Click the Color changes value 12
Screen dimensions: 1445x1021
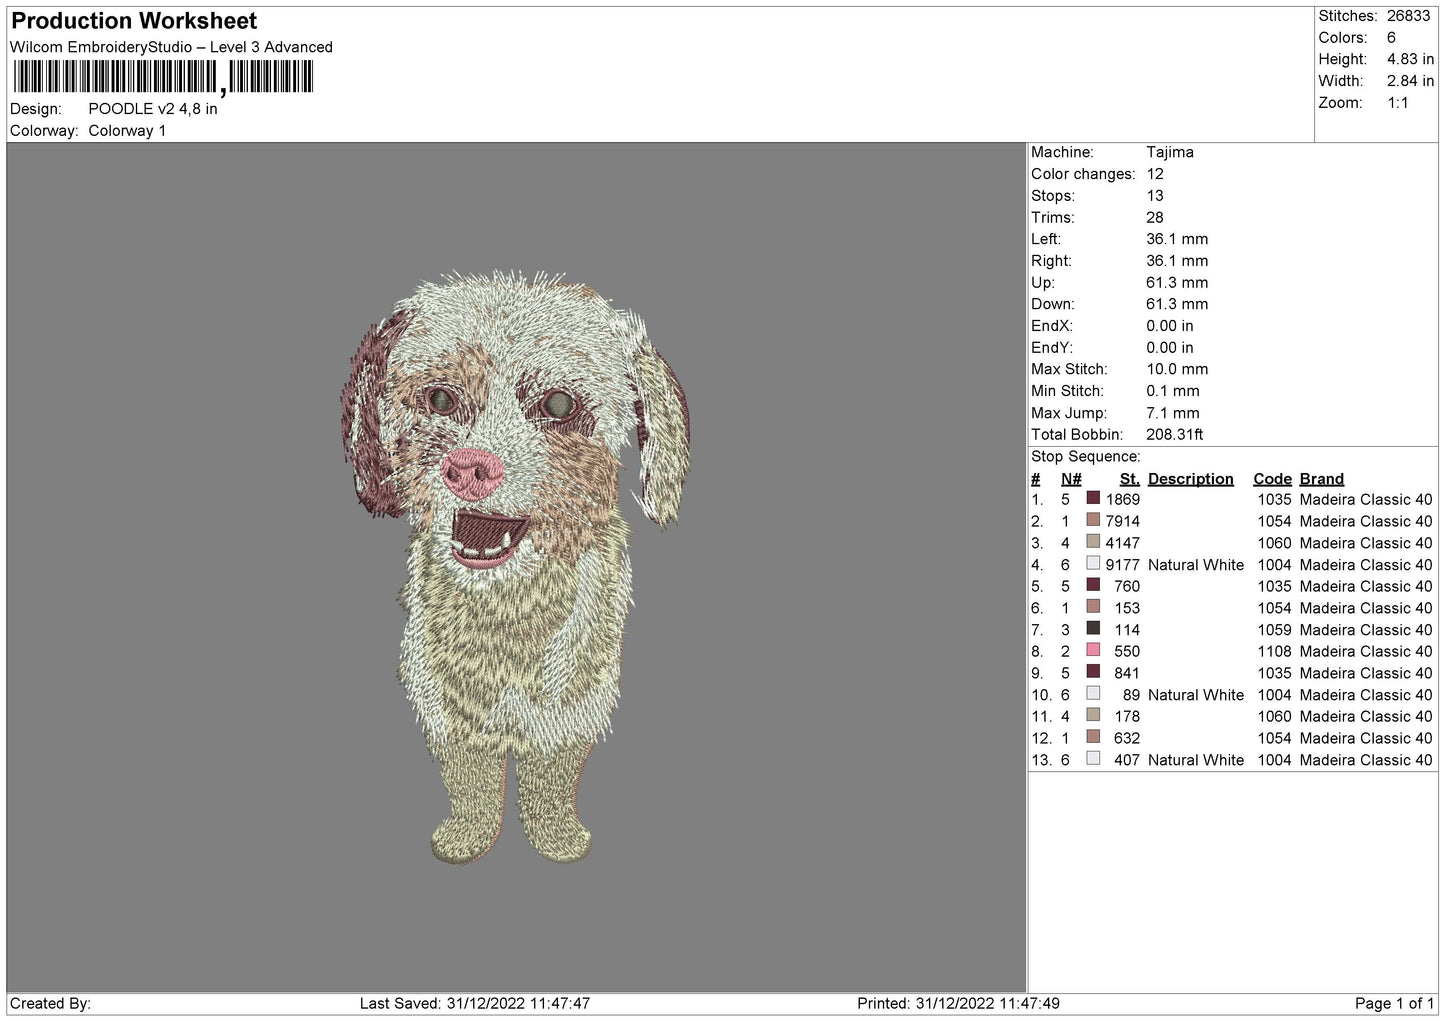(x=1155, y=174)
